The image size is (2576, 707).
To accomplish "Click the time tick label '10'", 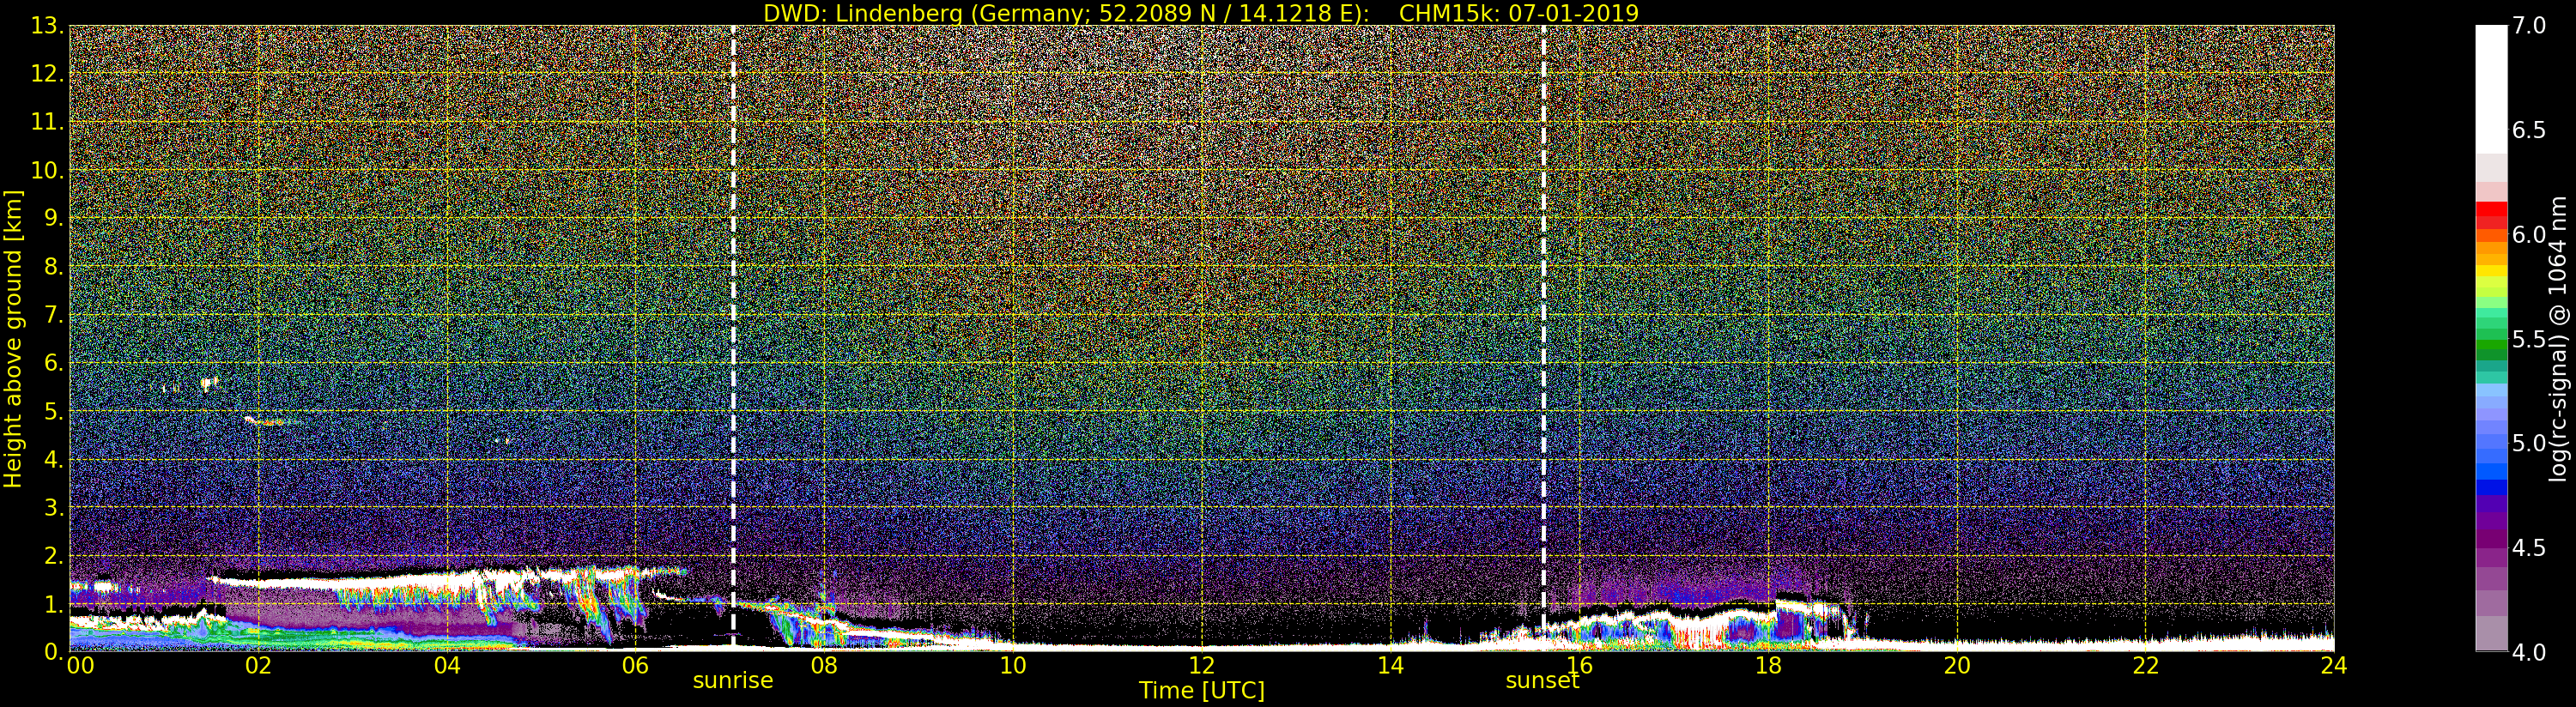I will pos(1013,666).
